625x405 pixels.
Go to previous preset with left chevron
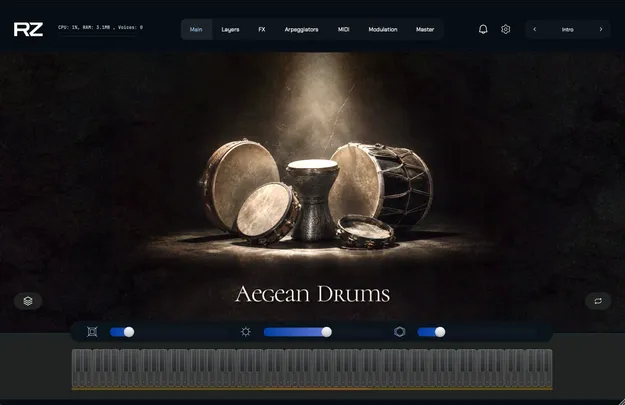point(535,29)
